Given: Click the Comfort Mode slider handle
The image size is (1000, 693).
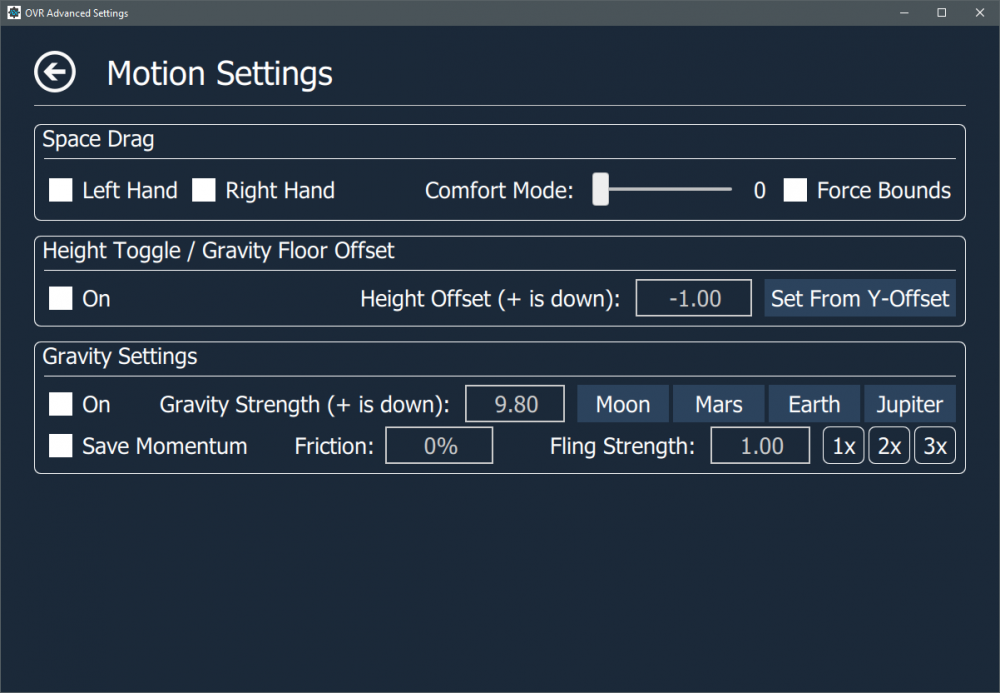Looking at the screenshot, I should pyautogui.click(x=600, y=189).
